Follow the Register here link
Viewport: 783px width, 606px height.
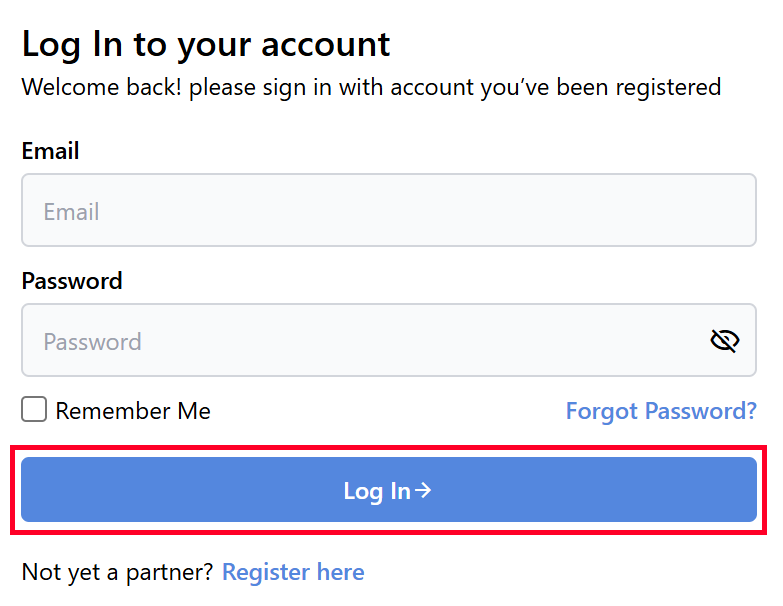point(293,572)
